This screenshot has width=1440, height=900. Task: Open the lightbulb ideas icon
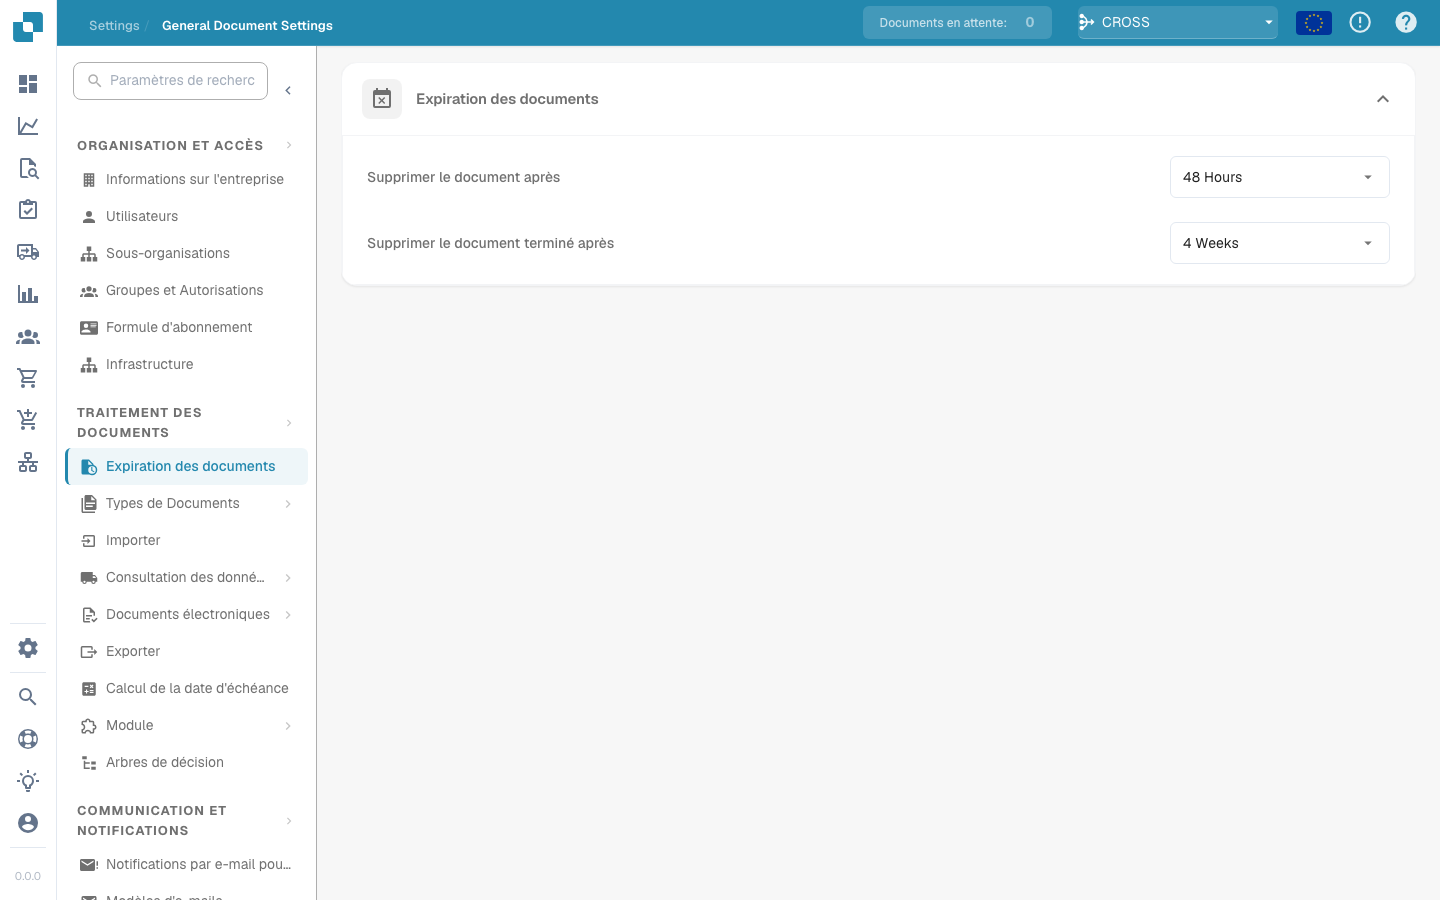pos(28,781)
